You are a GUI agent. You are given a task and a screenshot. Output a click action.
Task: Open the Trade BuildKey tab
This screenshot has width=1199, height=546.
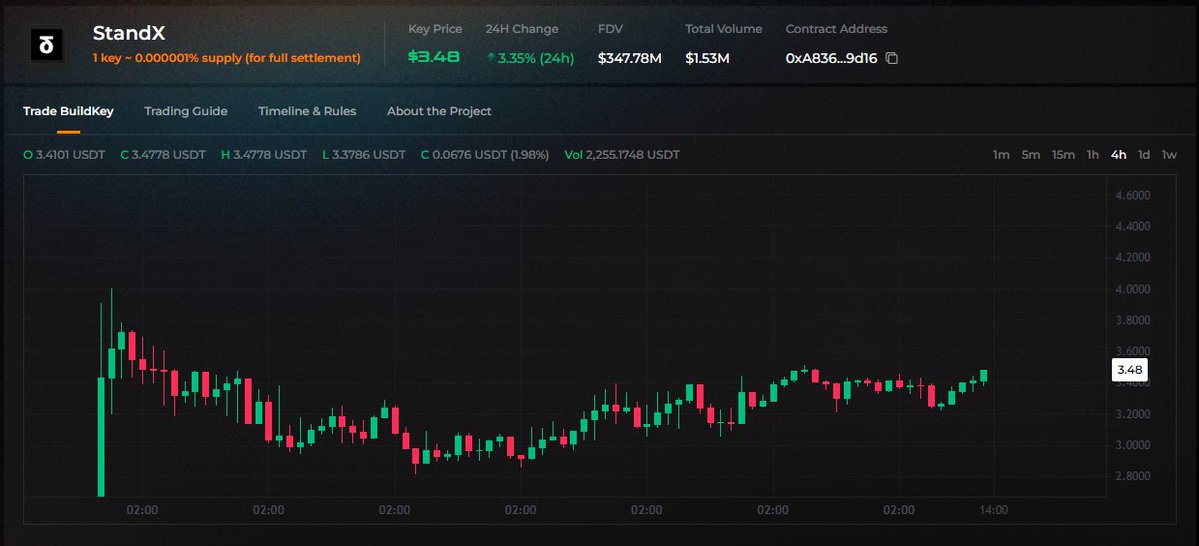[68, 111]
